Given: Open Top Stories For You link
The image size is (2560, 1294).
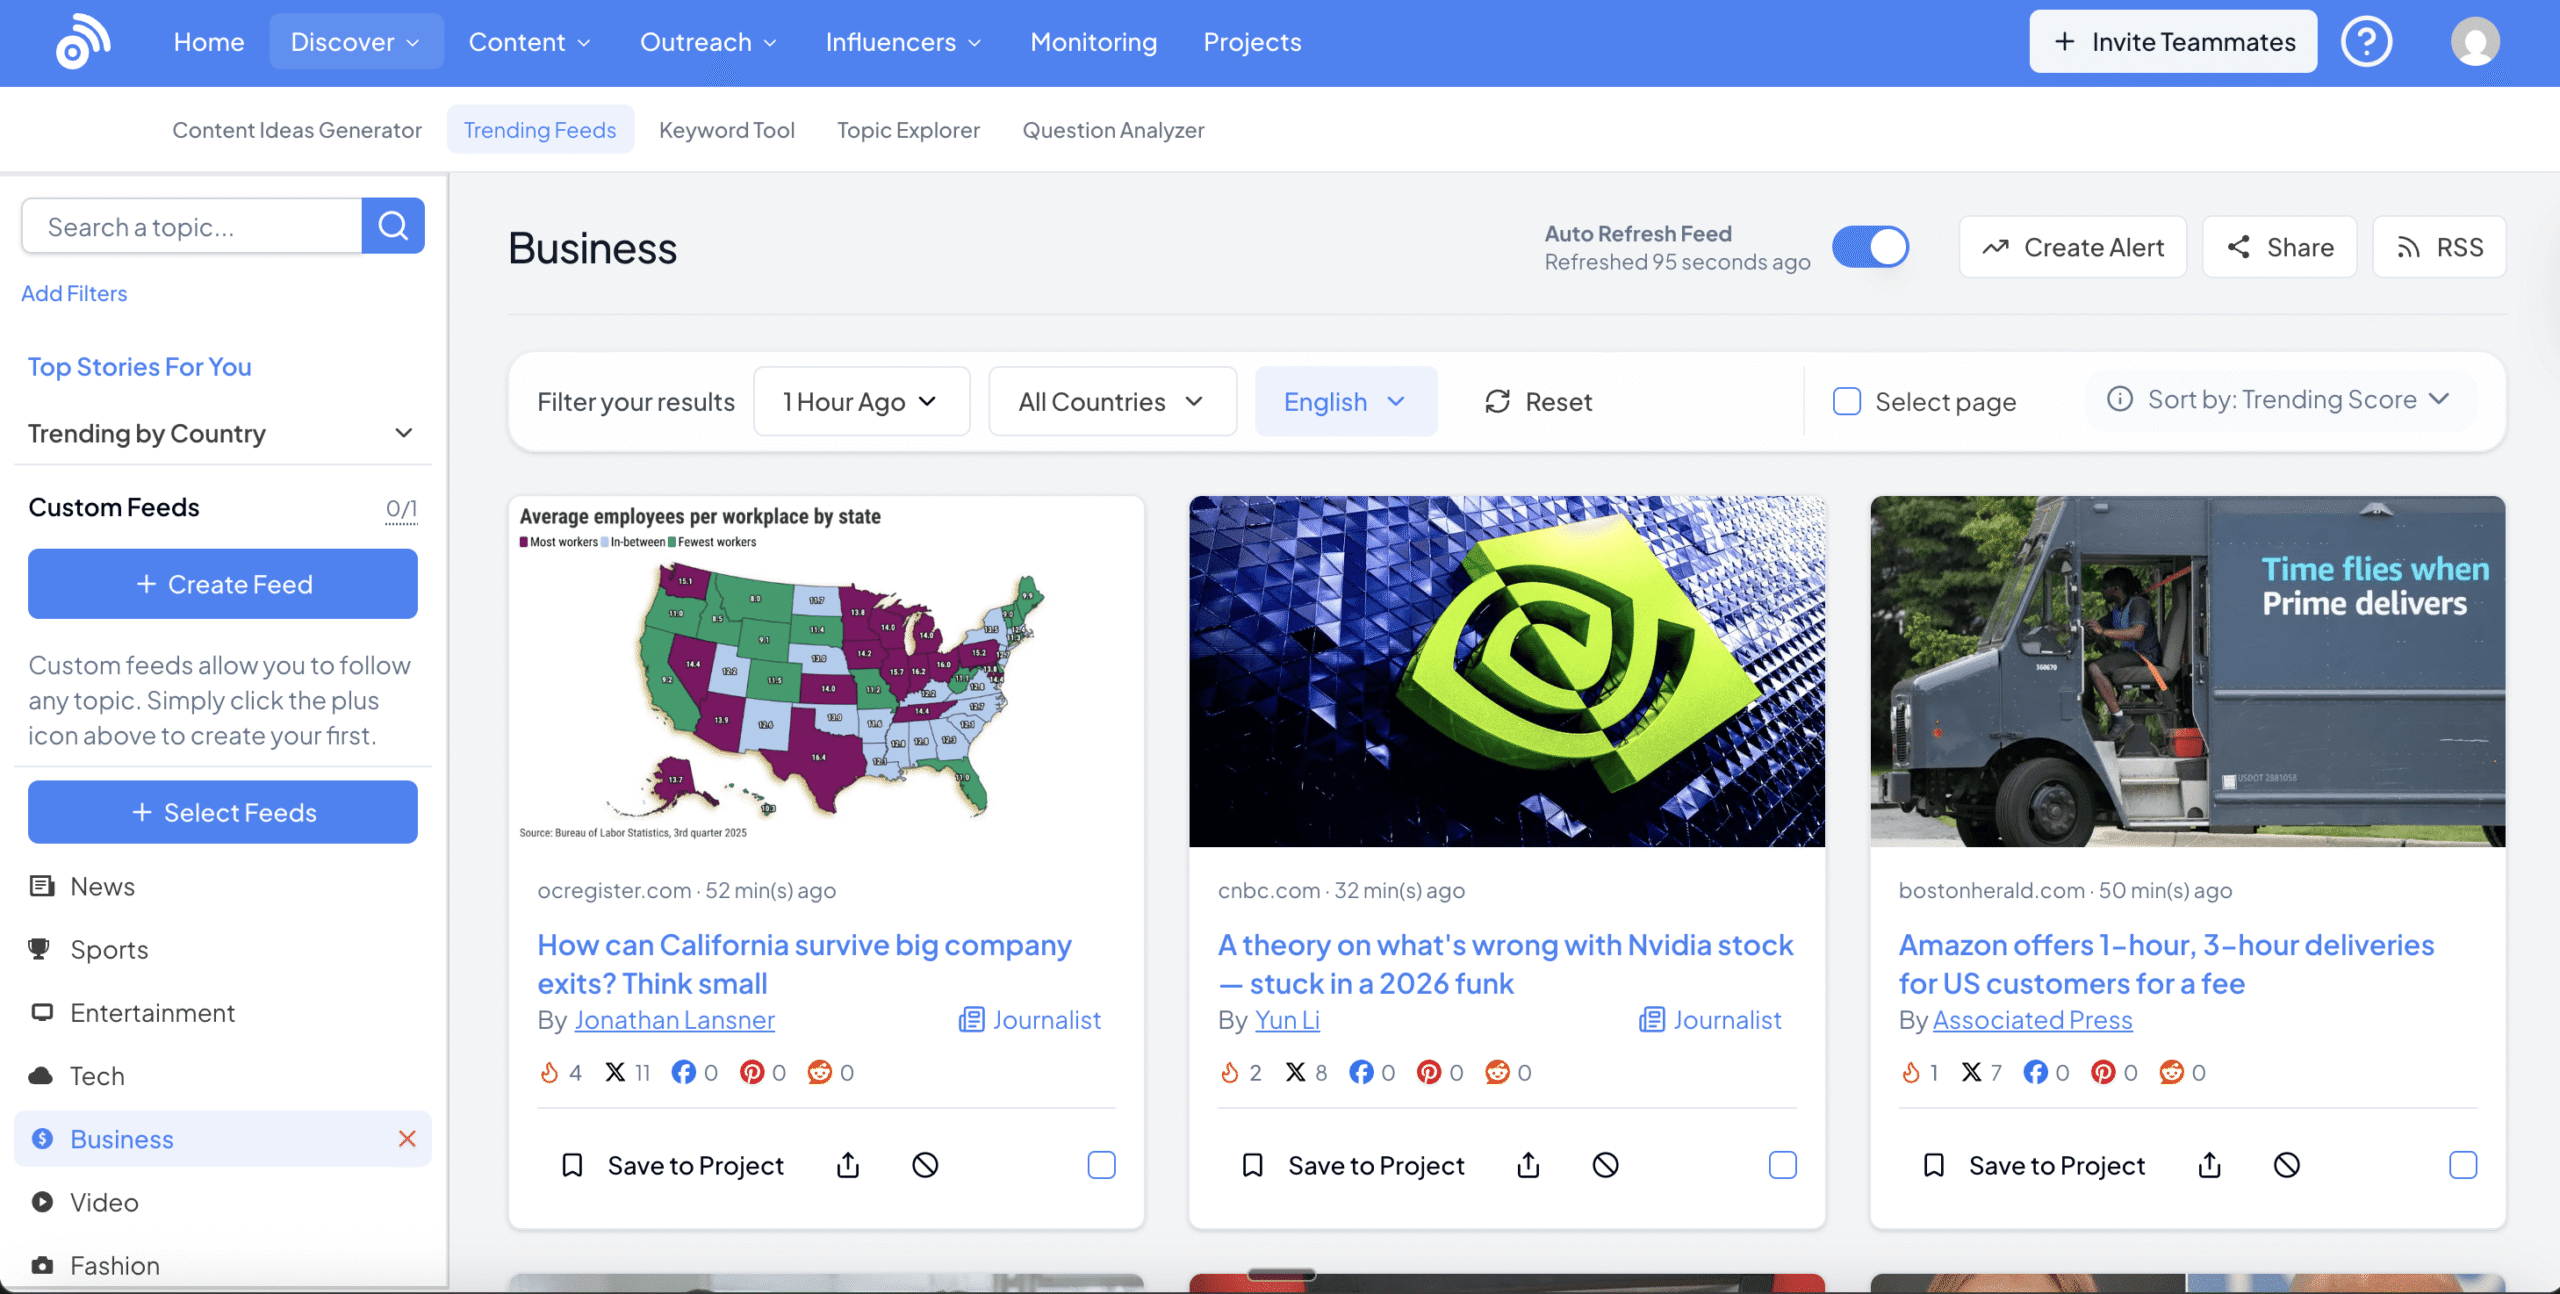Looking at the screenshot, I should pyautogui.click(x=139, y=367).
